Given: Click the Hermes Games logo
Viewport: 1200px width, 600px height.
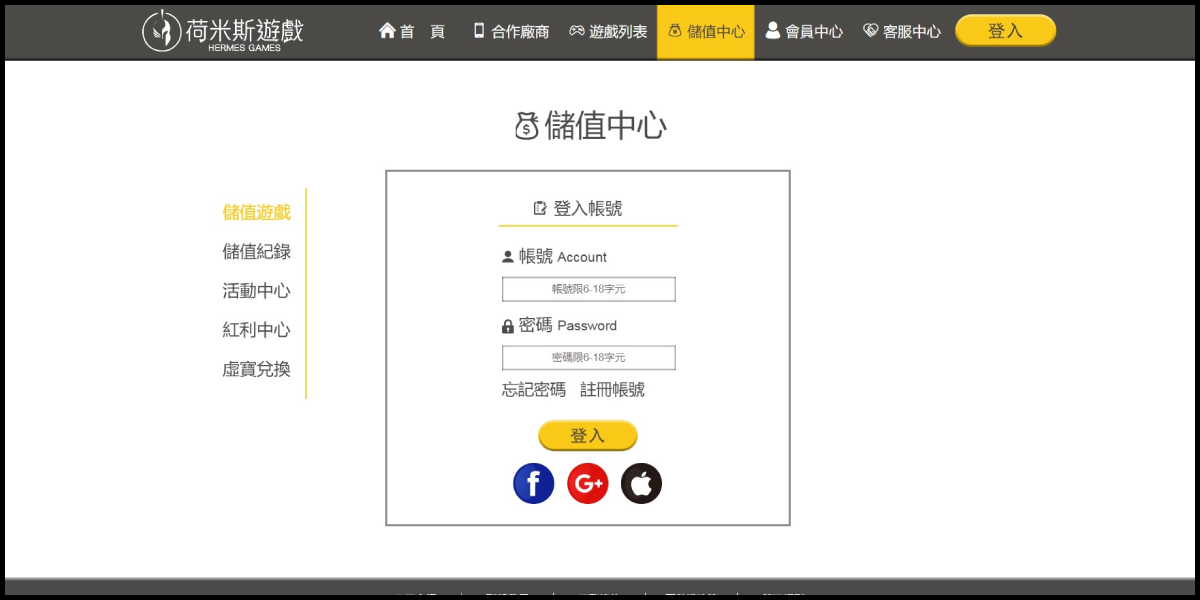Looking at the screenshot, I should click(x=222, y=31).
